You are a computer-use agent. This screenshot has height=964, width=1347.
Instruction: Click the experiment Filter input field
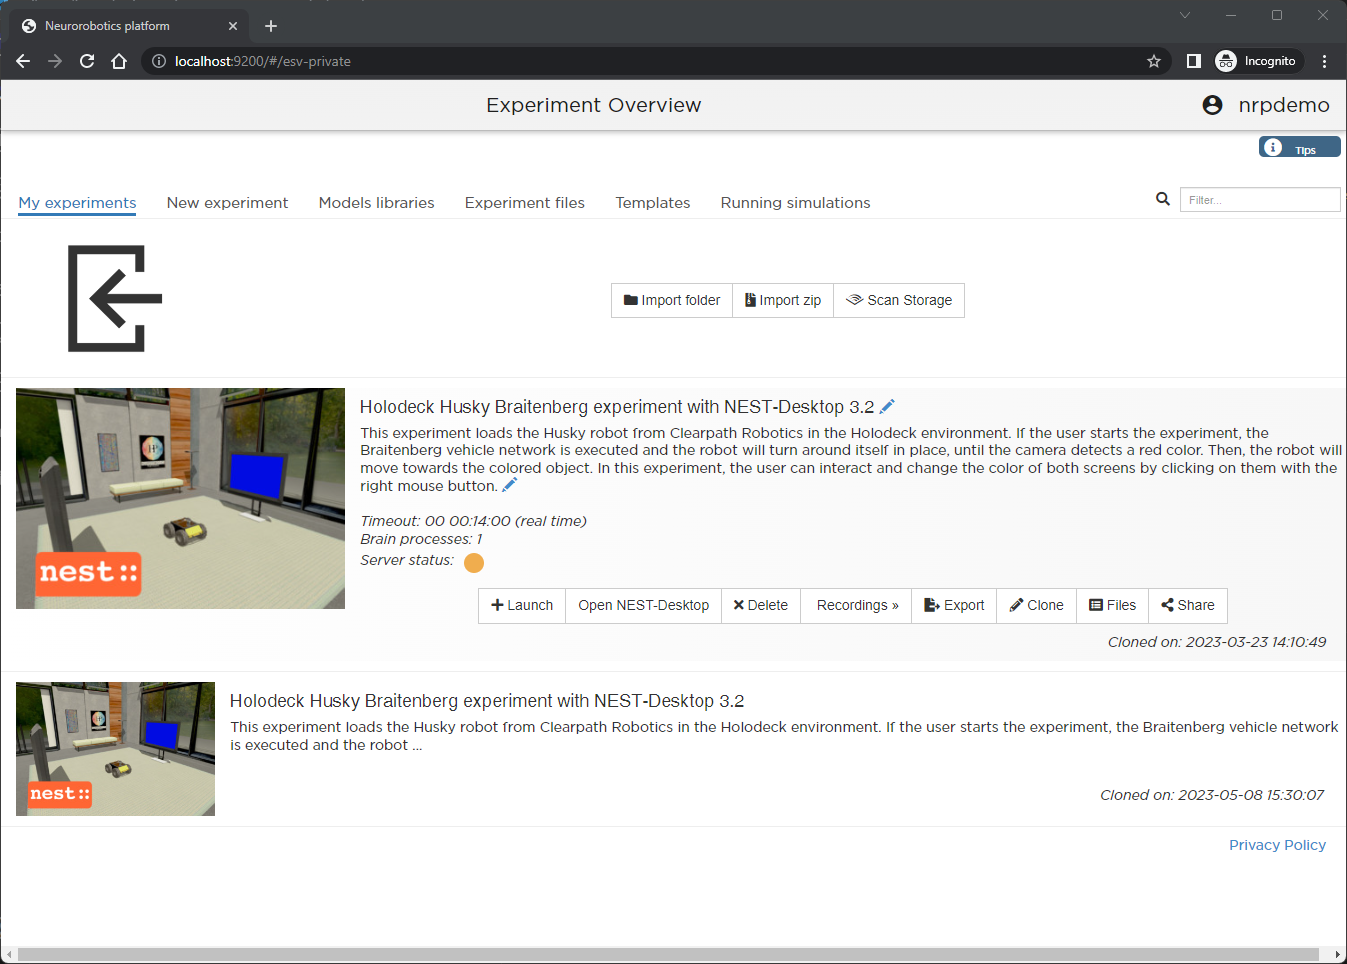[1259, 200]
